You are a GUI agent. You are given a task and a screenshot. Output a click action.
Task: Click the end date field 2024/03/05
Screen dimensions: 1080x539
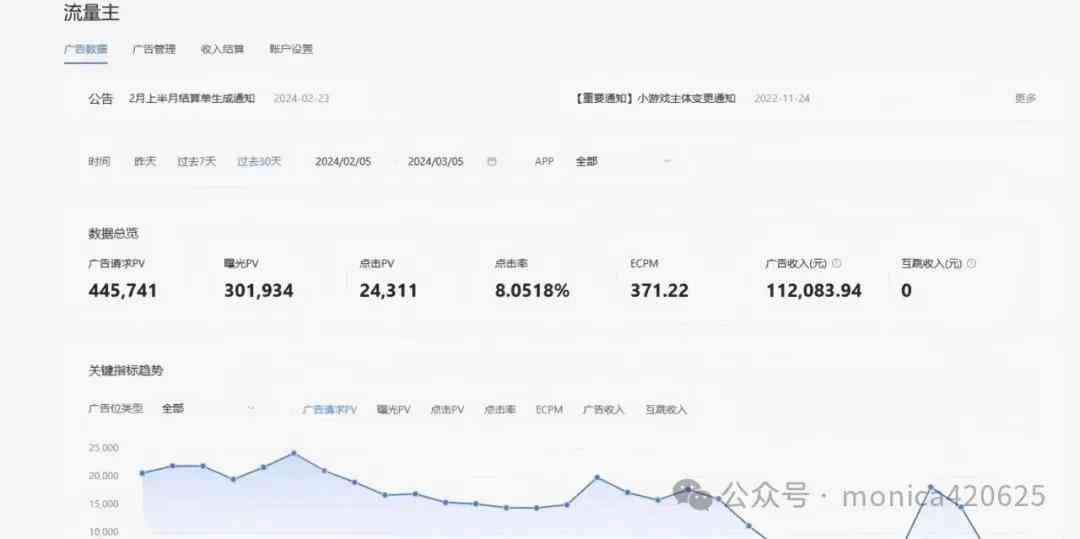(435, 162)
